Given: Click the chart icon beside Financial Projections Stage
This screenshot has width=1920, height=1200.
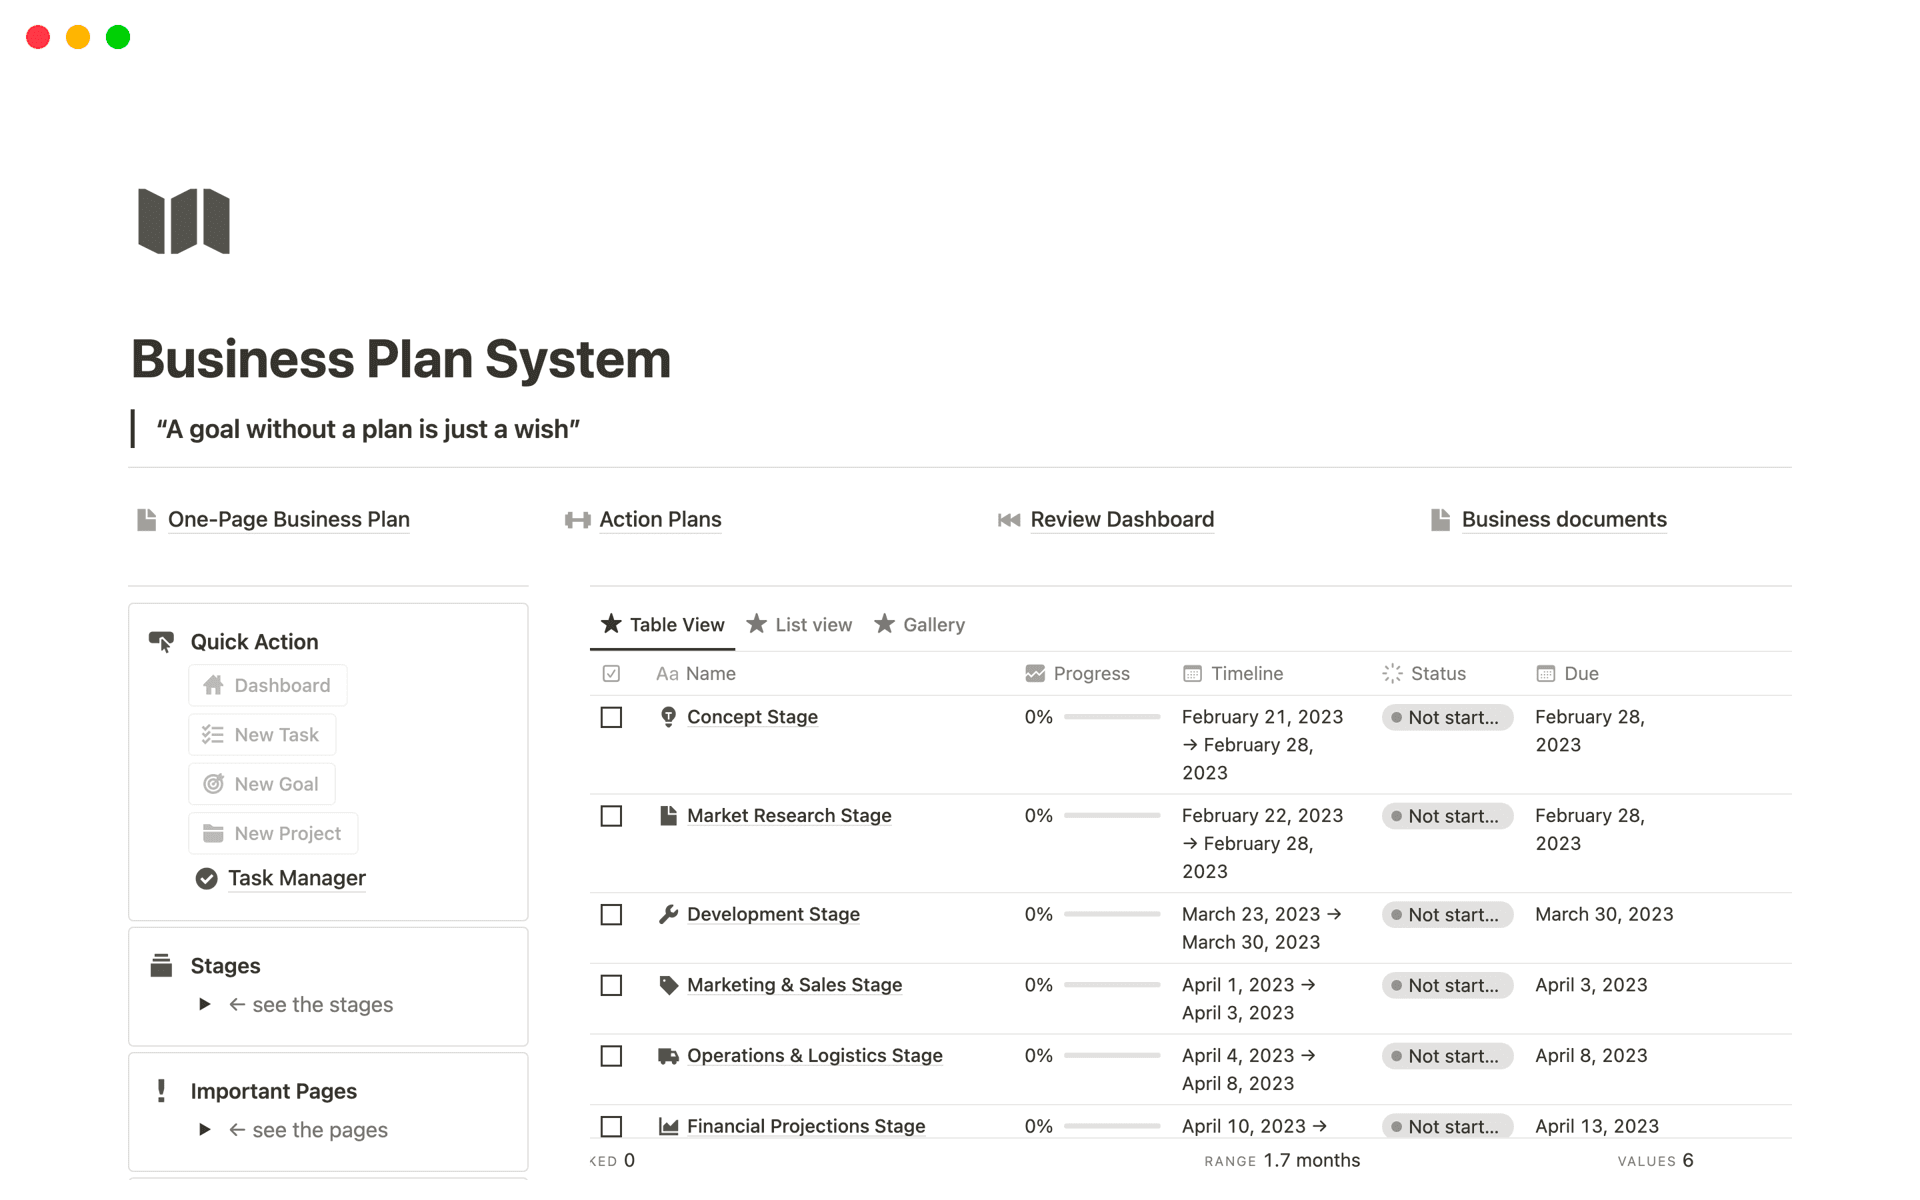Looking at the screenshot, I should pos(668,1125).
